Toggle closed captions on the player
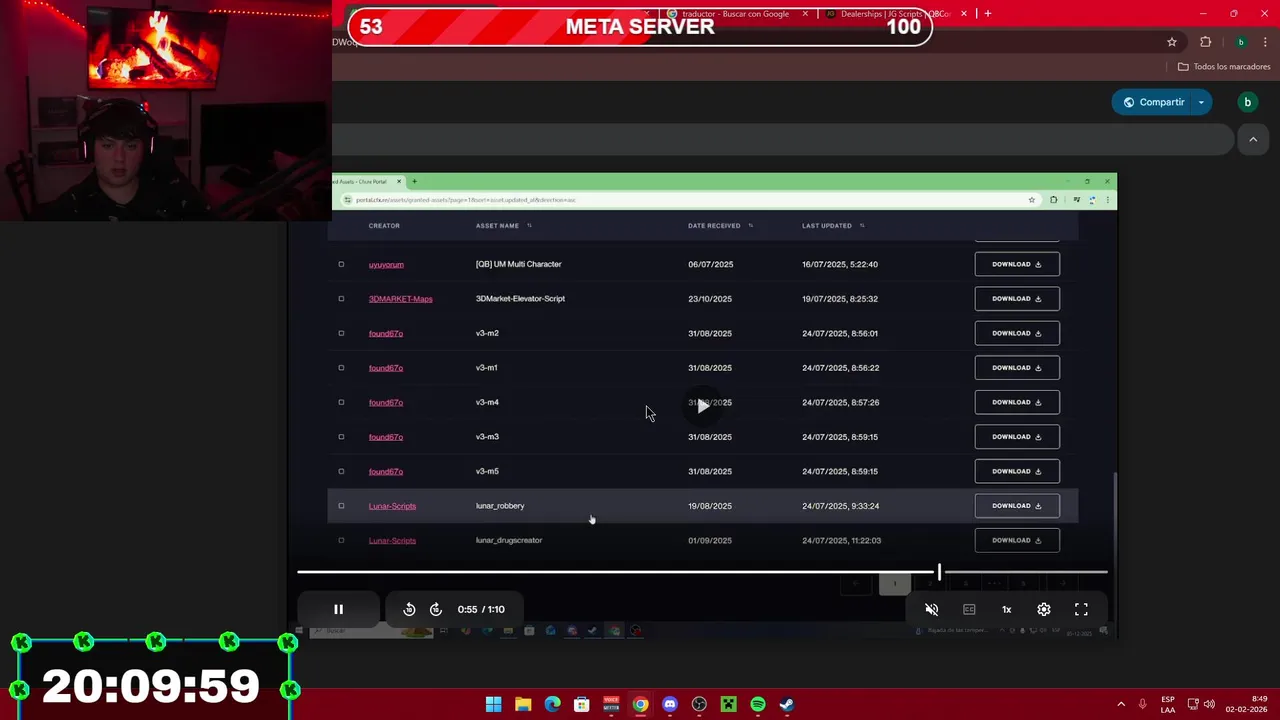1280x720 pixels. (x=969, y=609)
